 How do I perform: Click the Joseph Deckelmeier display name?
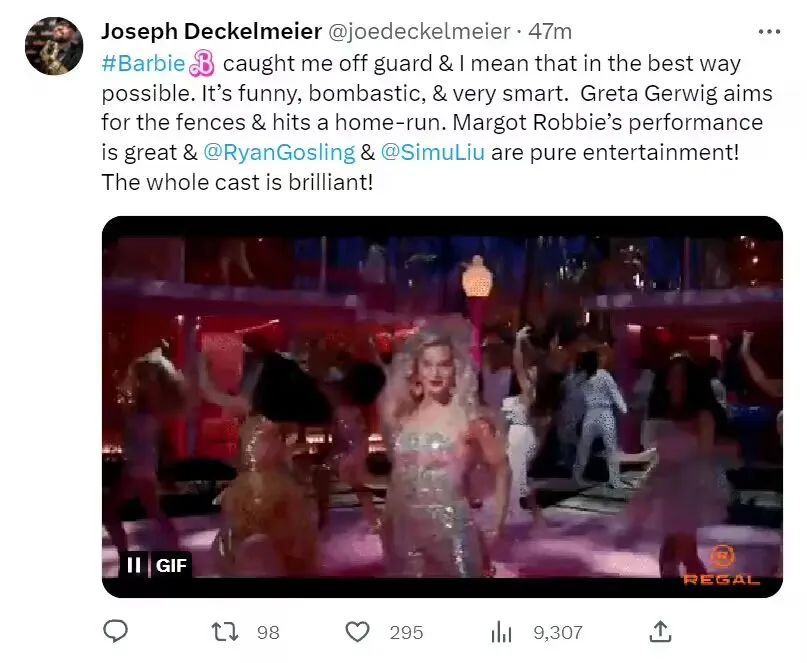(209, 33)
